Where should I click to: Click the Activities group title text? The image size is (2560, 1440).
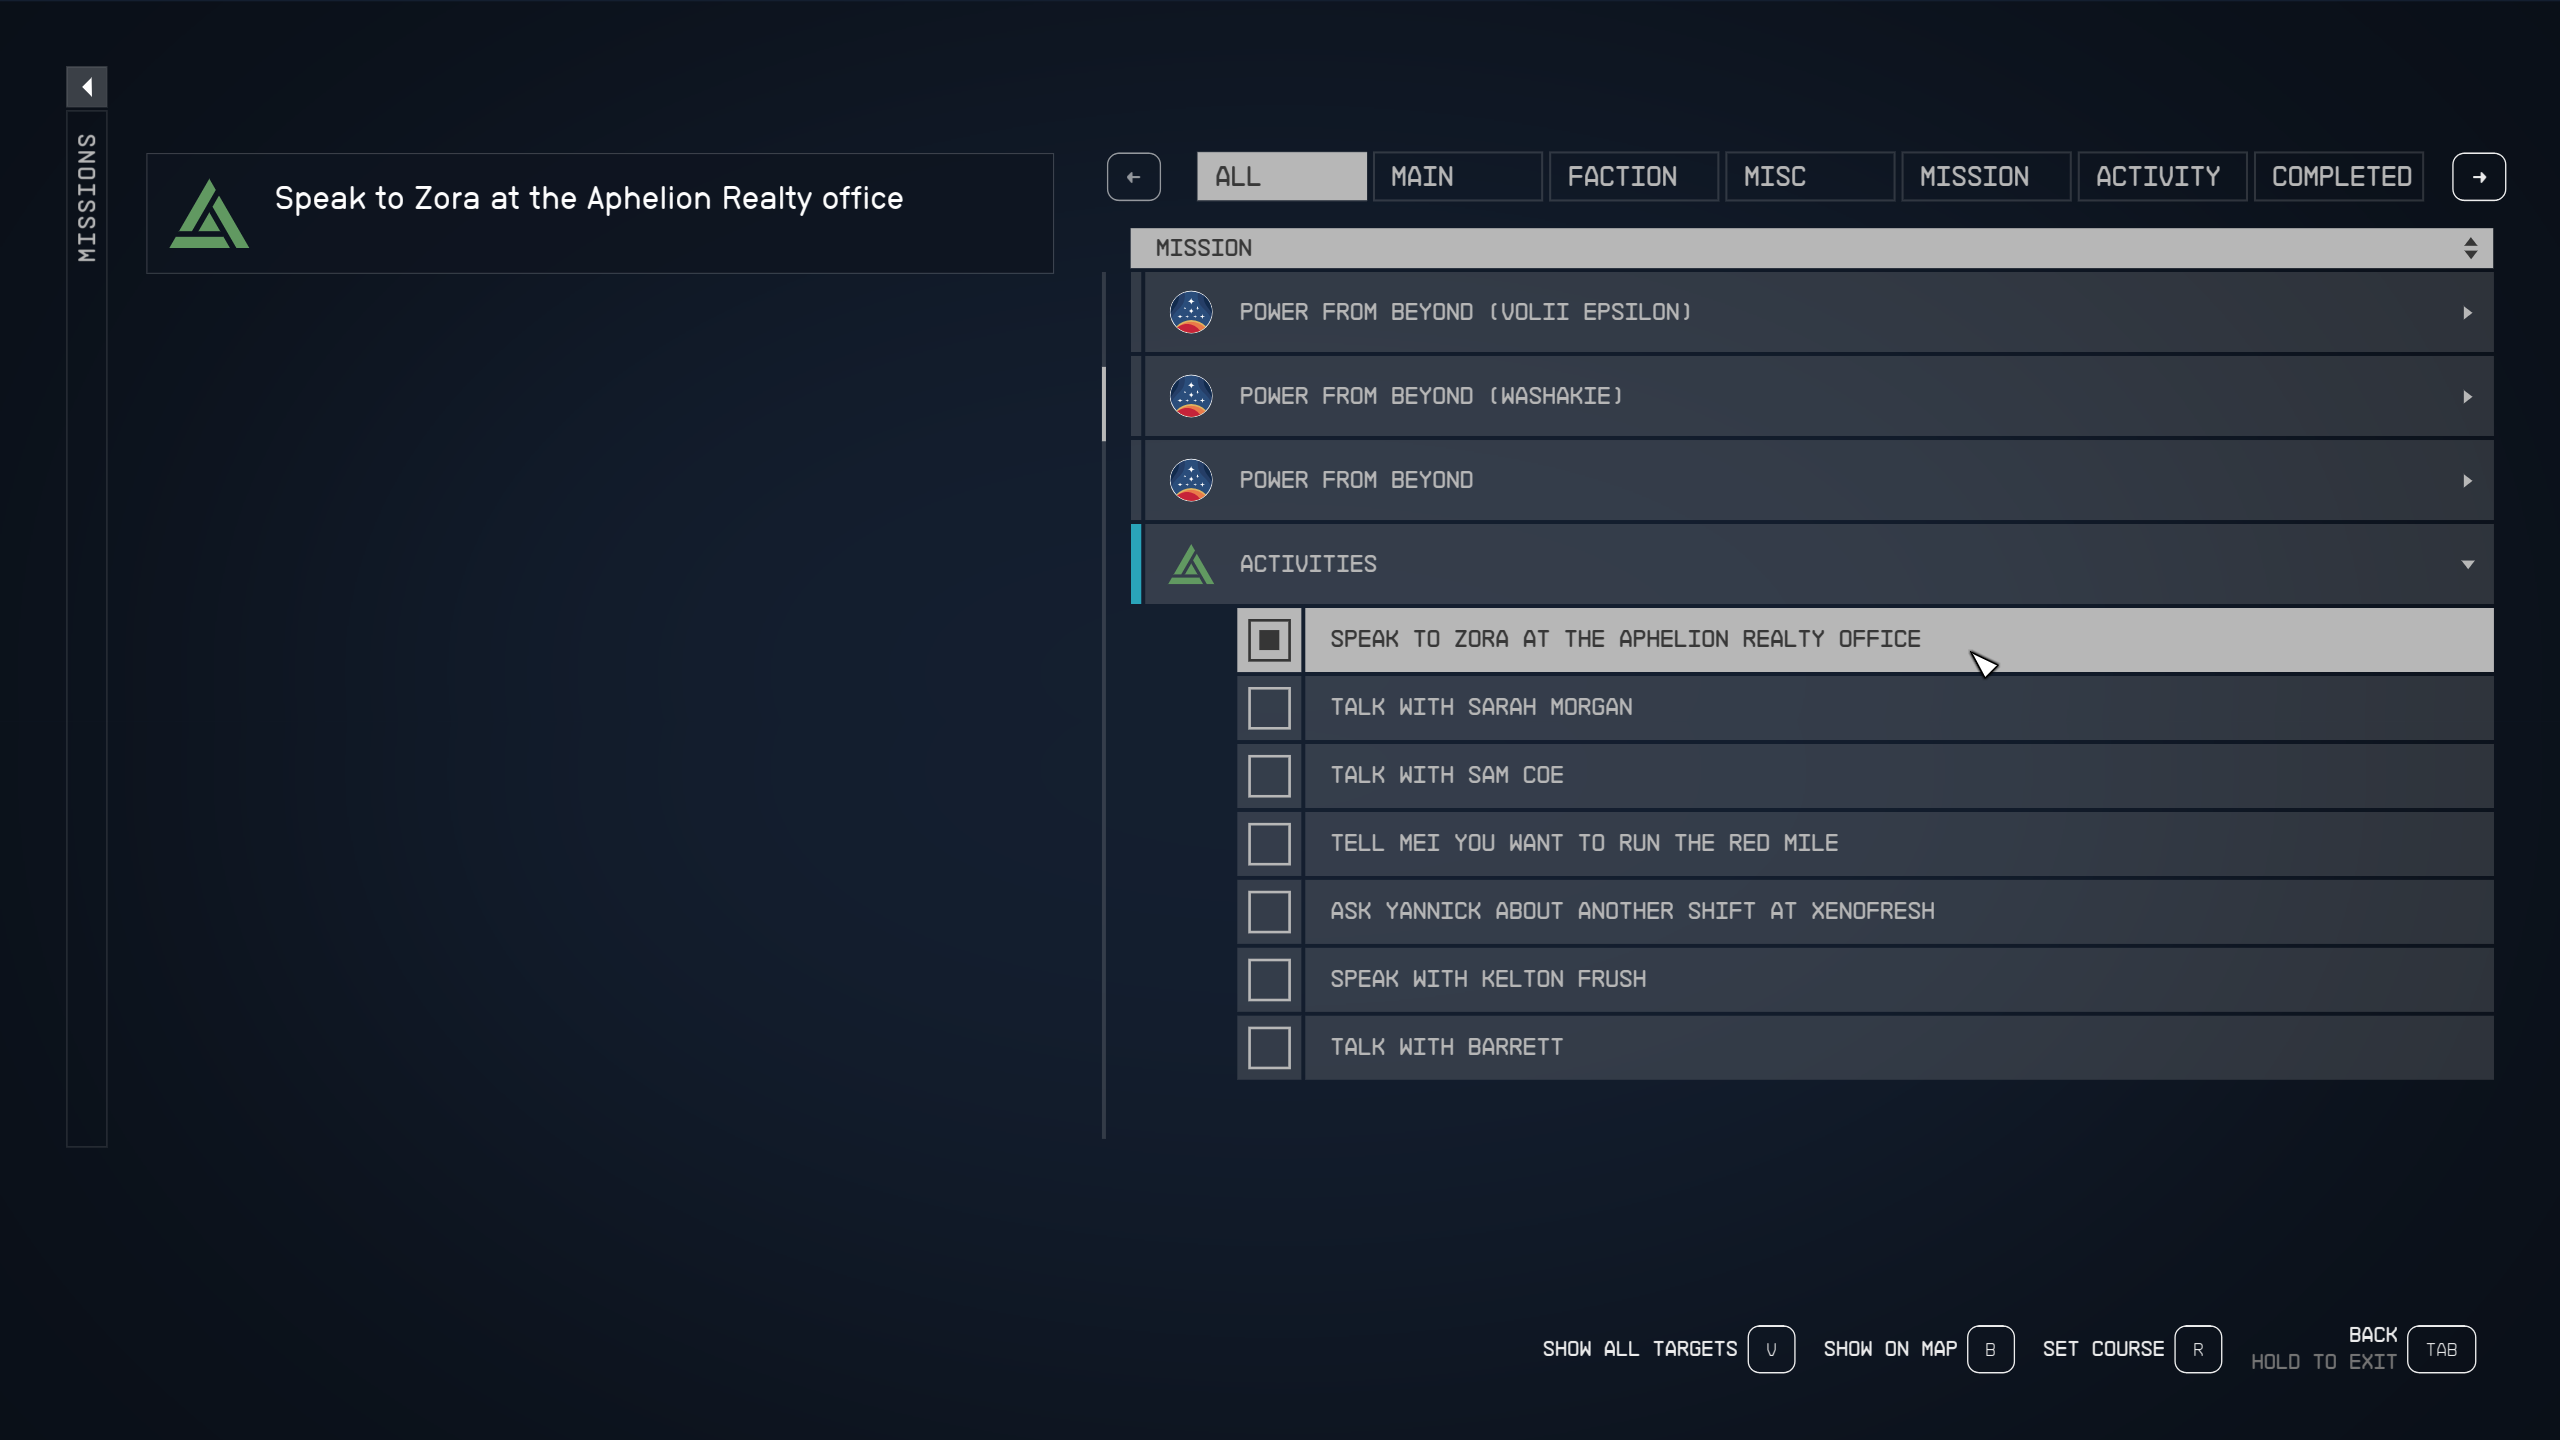pyautogui.click(x=1308, y=565)
